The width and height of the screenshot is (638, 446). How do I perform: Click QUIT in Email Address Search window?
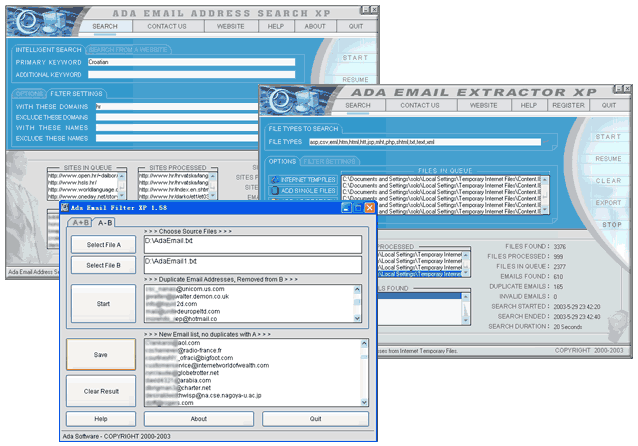(356, 26)
